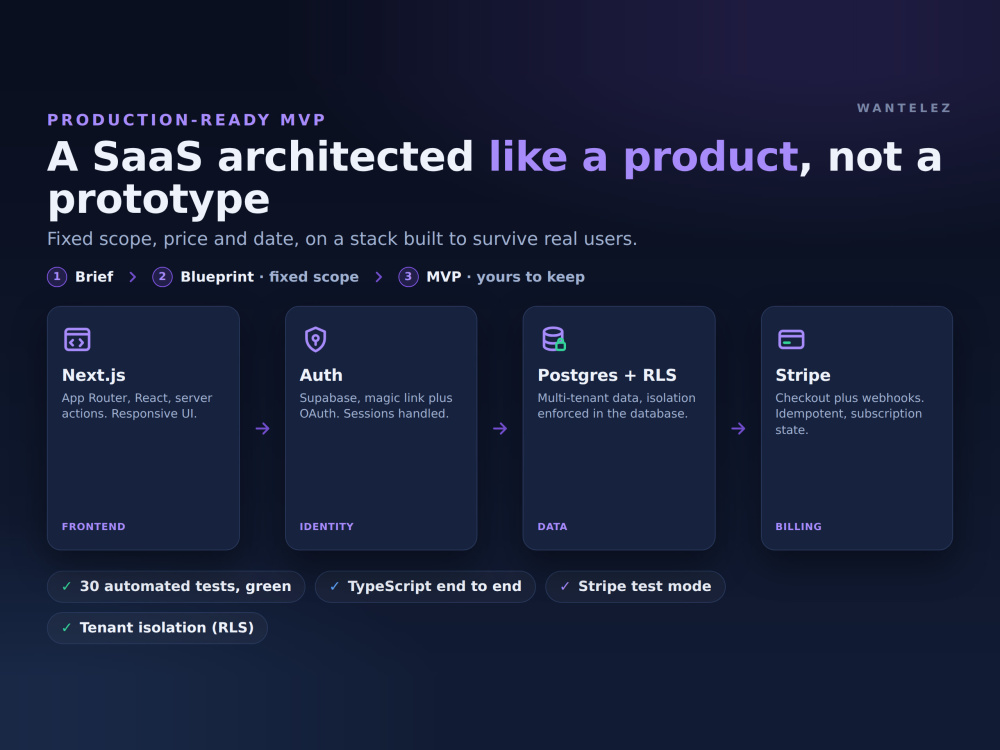1000x750 pixels.
Task: Select the 30 automated tests, green pill
Action: [176, 586]
